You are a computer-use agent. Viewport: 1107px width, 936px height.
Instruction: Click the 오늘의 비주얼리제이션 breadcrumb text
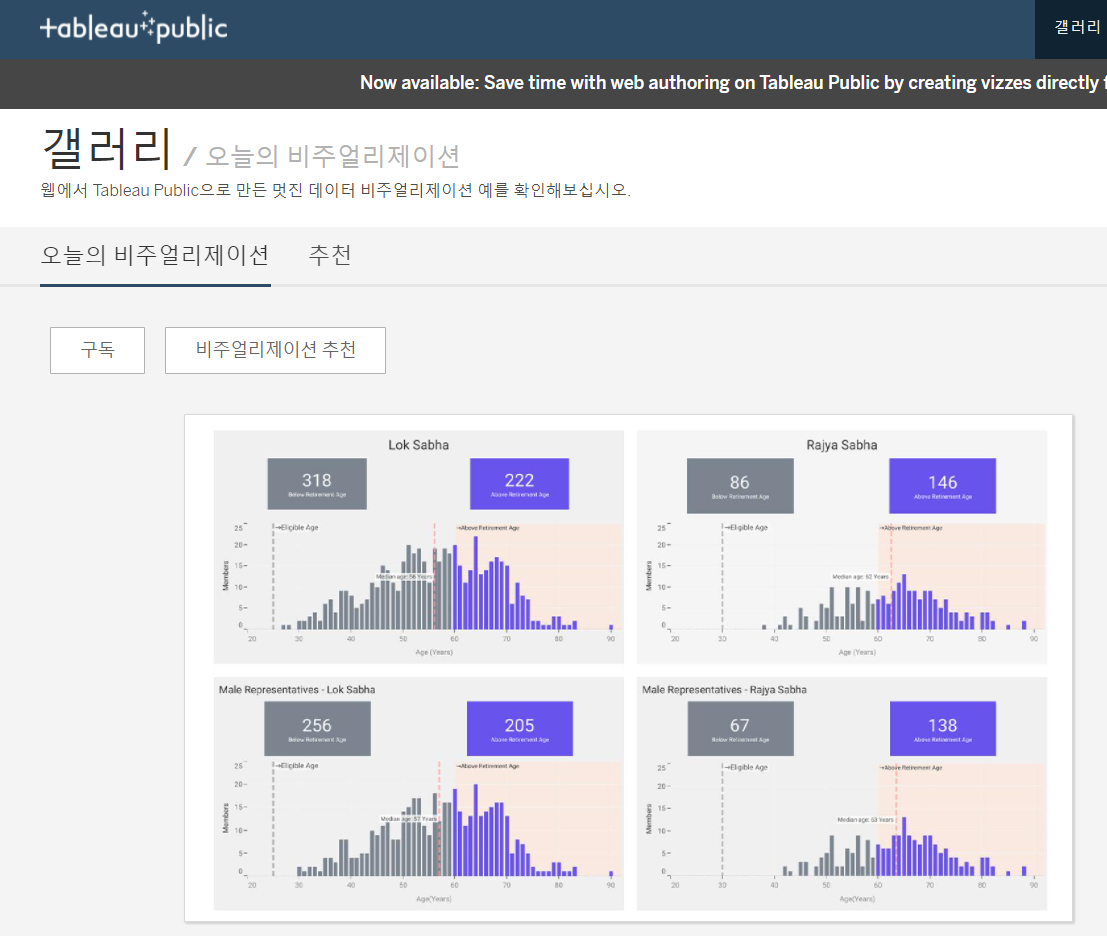pos(333,156)
